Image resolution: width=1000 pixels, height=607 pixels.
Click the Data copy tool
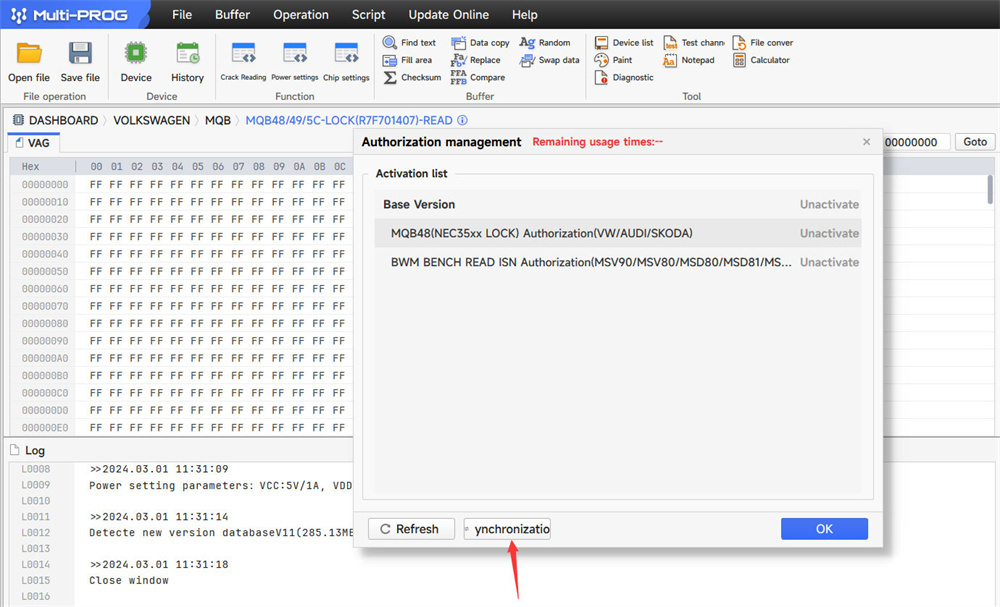tap(480, 43)
